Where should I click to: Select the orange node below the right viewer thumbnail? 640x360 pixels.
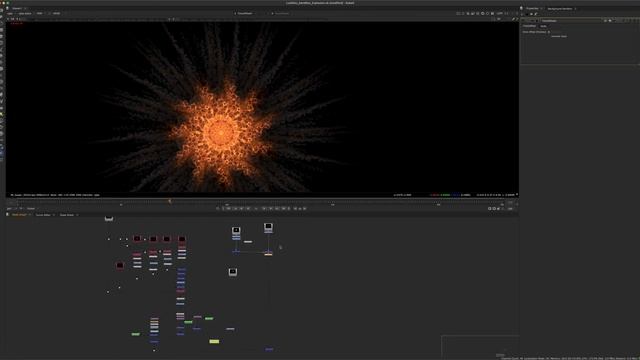268,254
